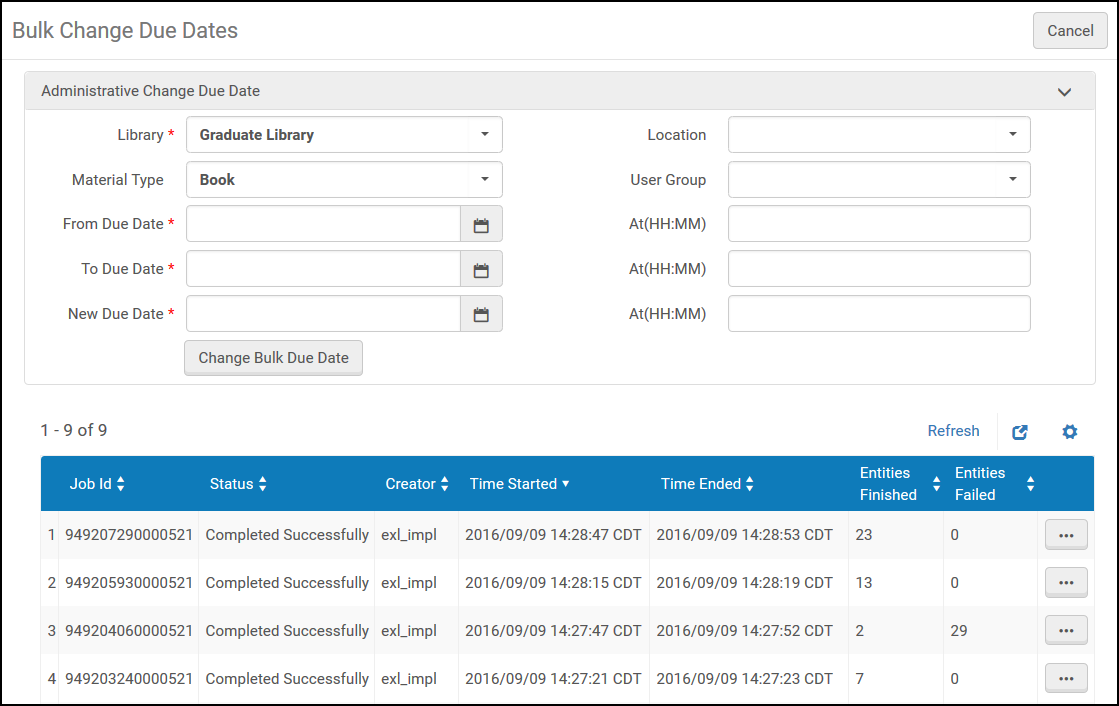Click Change Bulk Due Date button
This screenshot has width=1119, height=706.
pyautogui.click(x=273, y=358)
